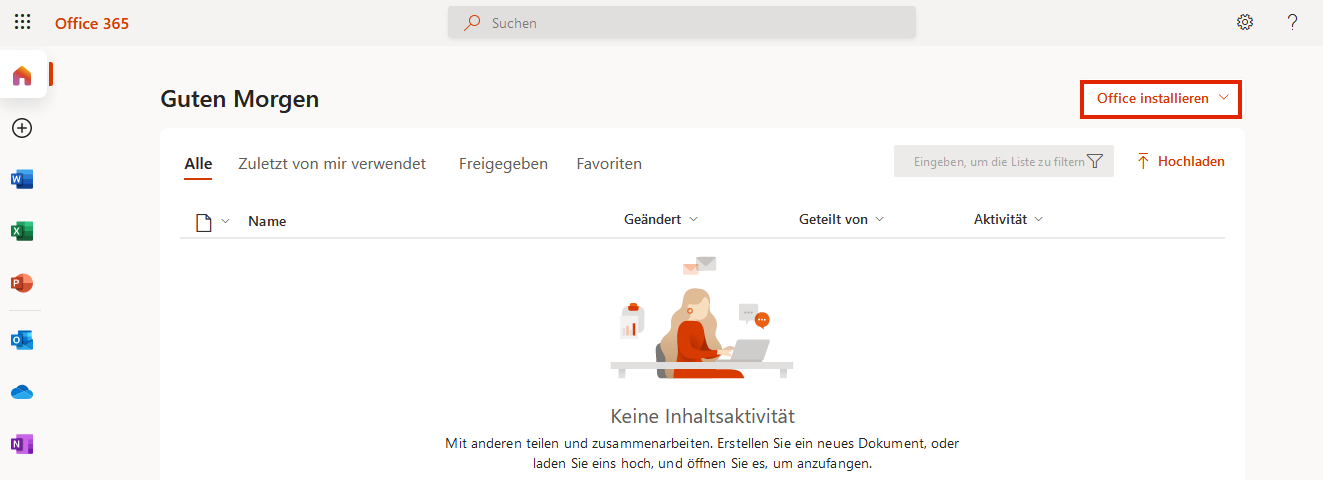Open the app launcher waffle icon

point(22,22)
